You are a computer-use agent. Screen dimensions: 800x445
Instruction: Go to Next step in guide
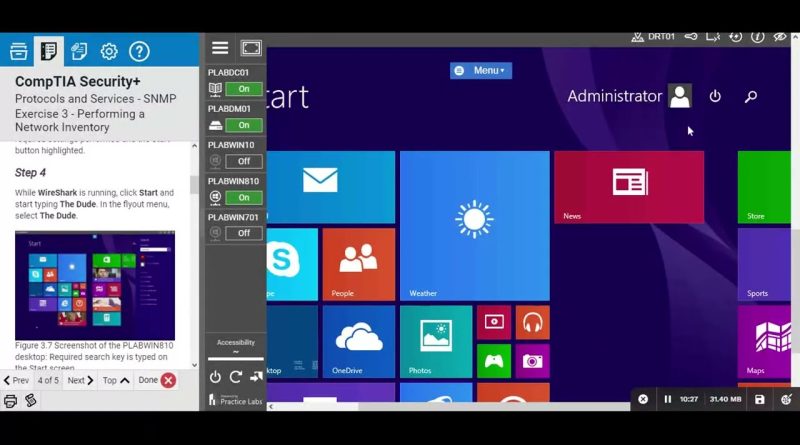[x=81, y=380]
